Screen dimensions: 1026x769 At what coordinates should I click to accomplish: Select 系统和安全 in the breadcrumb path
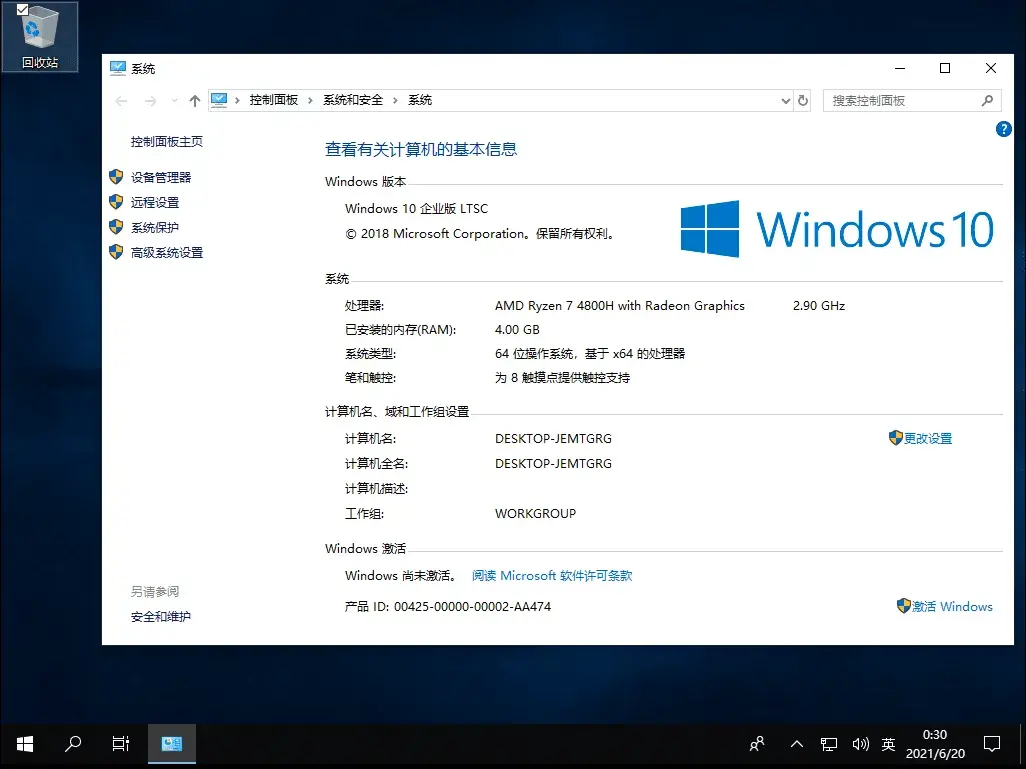point(353,100)
